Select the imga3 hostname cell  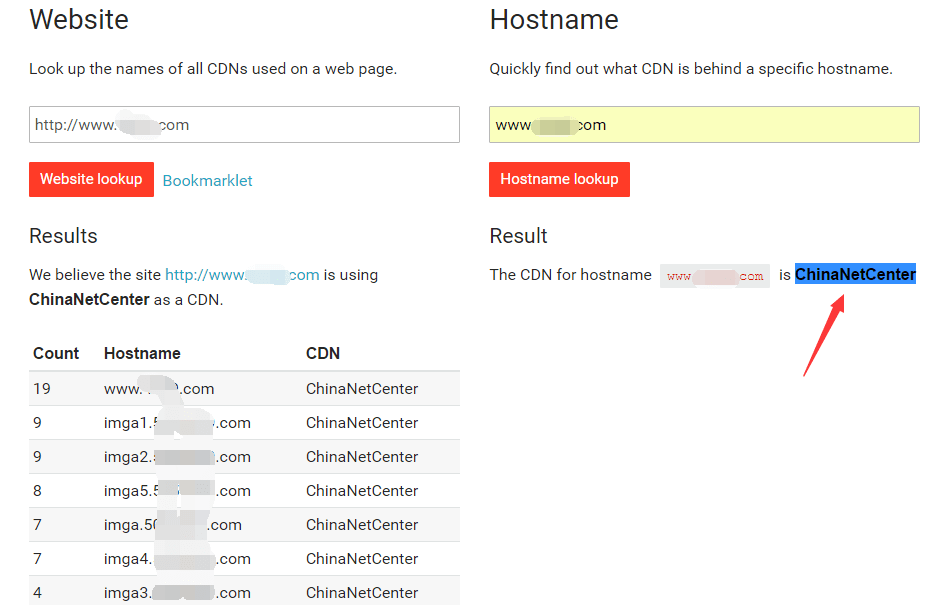pos(177,593)
